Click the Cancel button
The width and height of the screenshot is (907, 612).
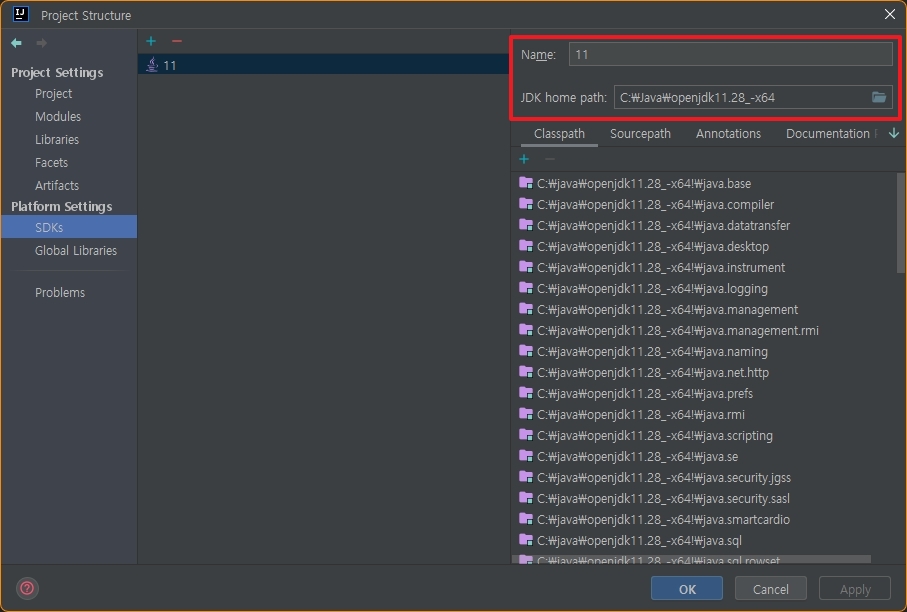tap(770, 589)
